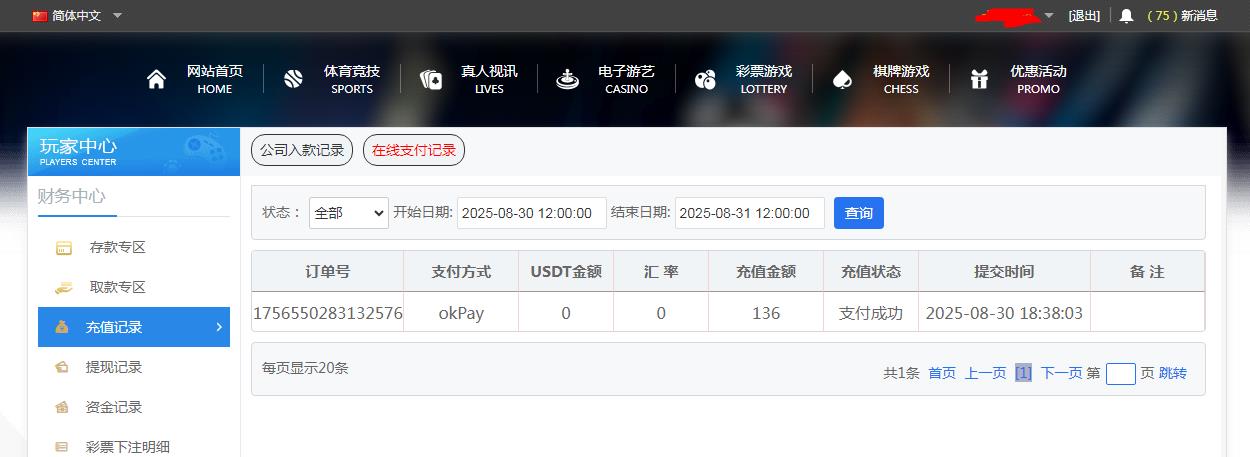Click the playing cards LIVES icon
The image size is (1250, 457).
coord(431,80)
